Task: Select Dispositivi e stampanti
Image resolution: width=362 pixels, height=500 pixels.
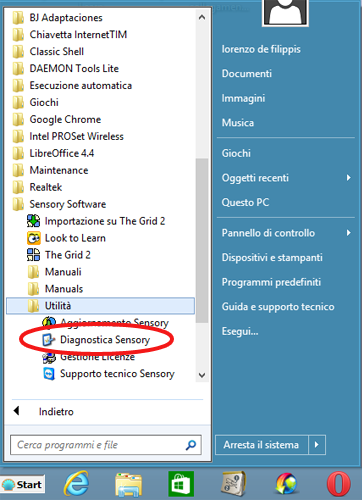Action: (x=272, y=257)
